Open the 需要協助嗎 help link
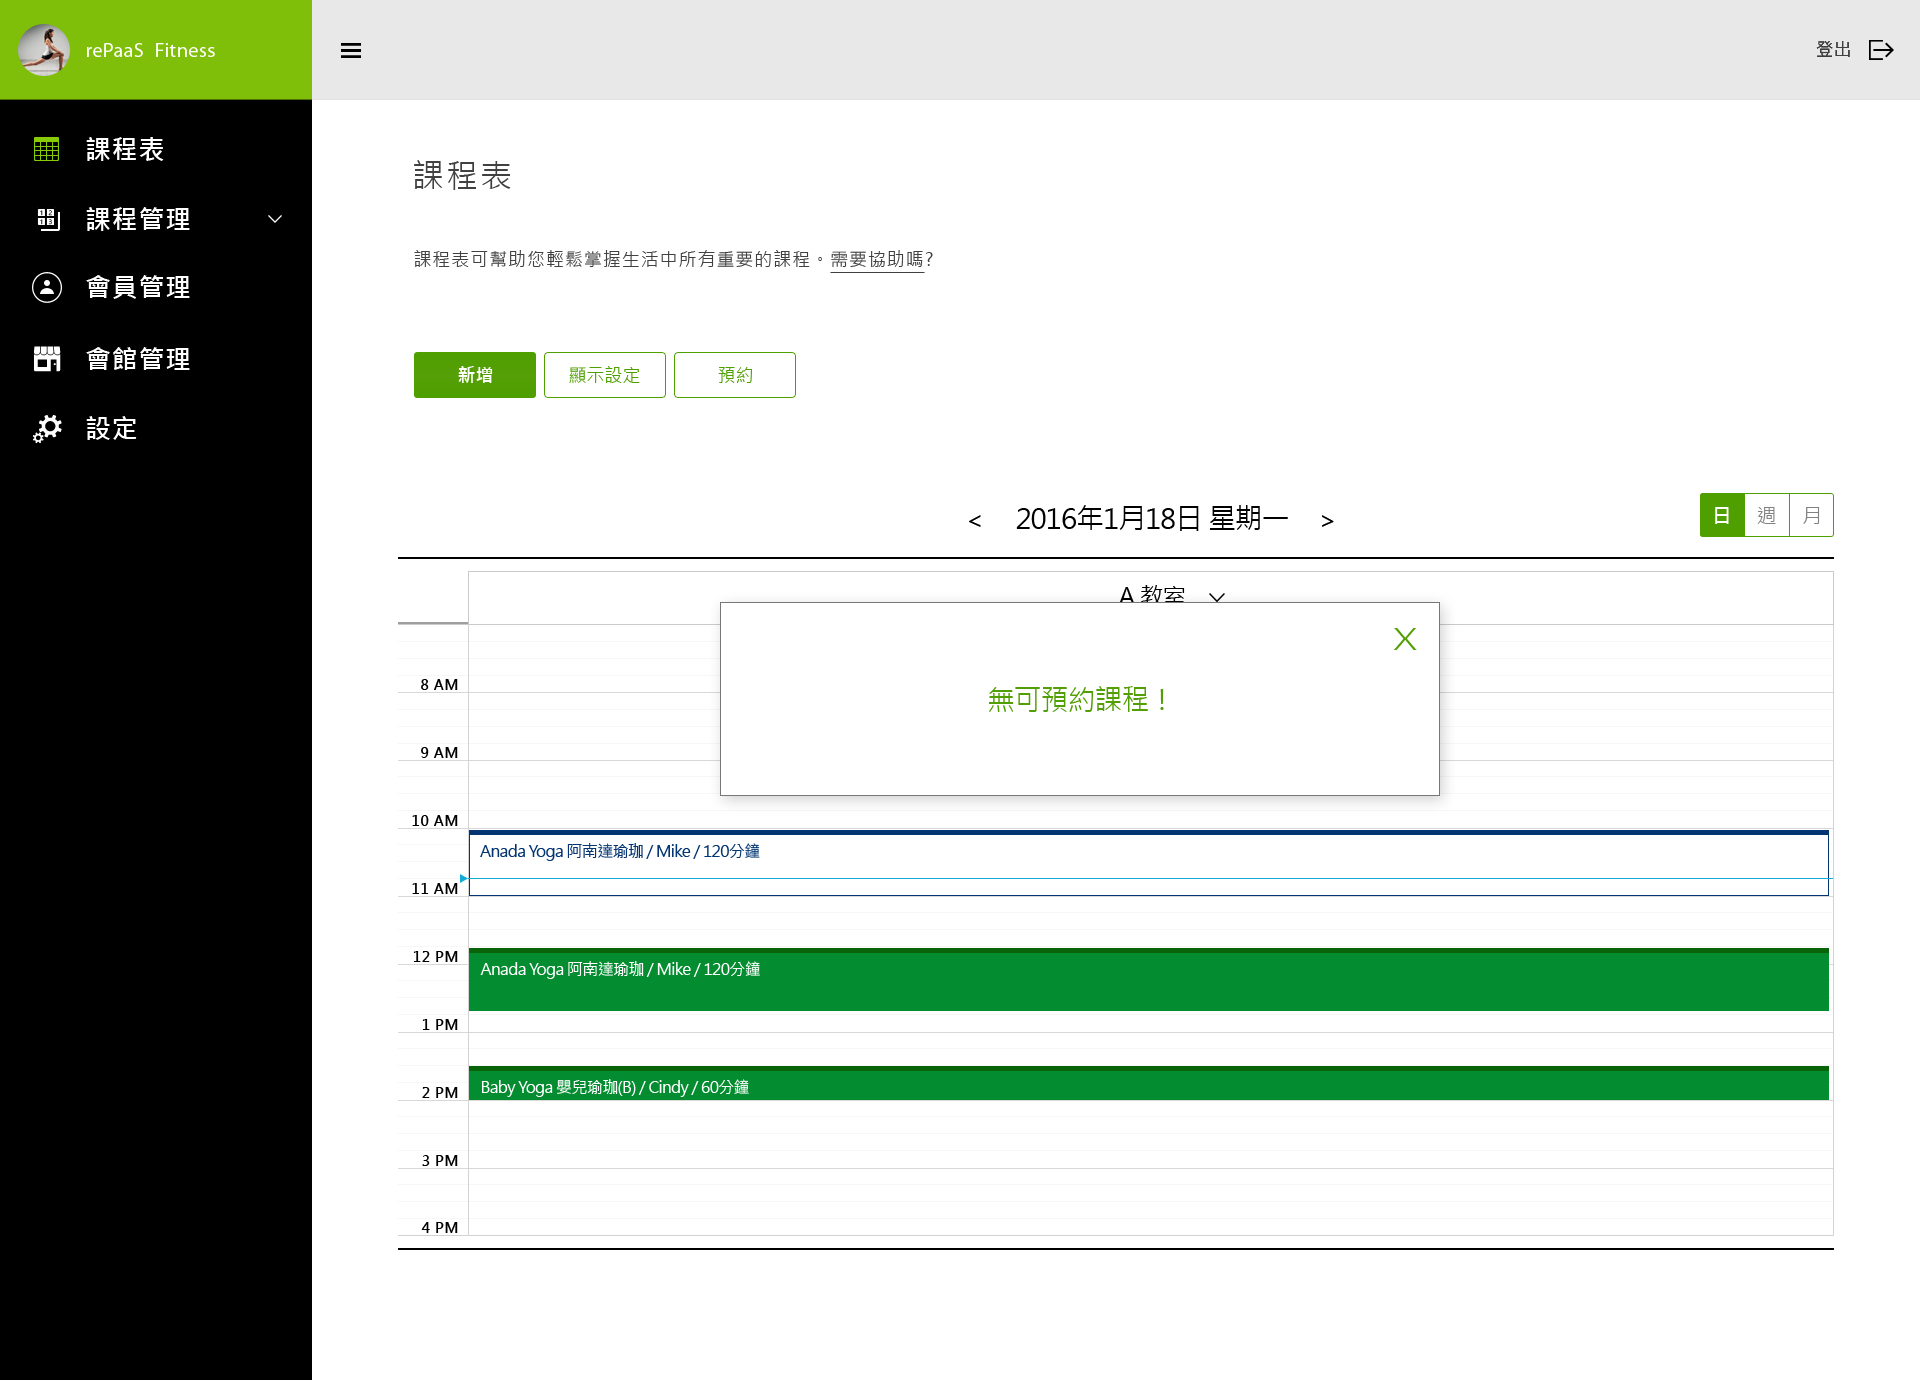Image resolution: width=1920 pixels, height=1380 pixels. 877,260
